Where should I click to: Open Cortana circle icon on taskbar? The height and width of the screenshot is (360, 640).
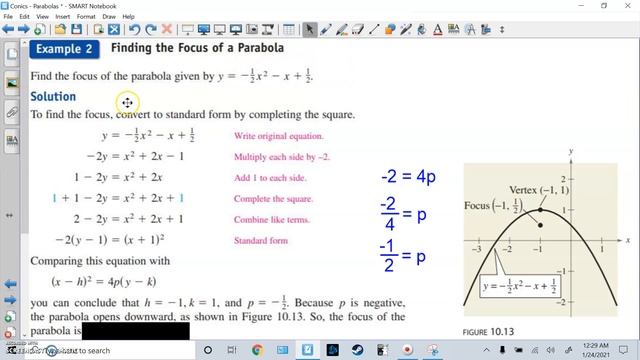pyautogui.click(x=208, y=350)
